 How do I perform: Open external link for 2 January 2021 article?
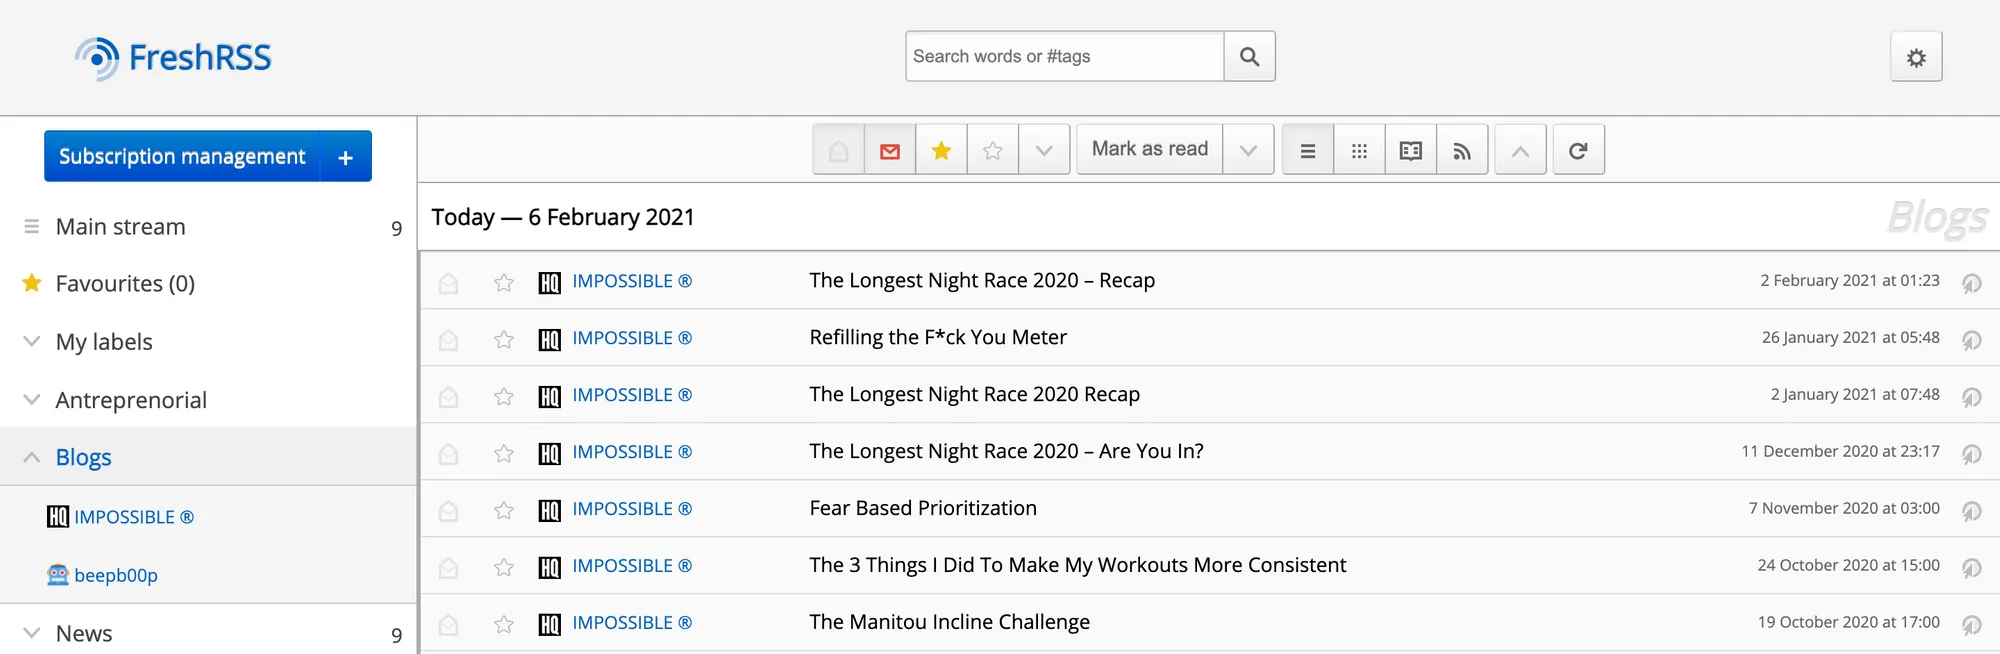[x=1971, y=397]
